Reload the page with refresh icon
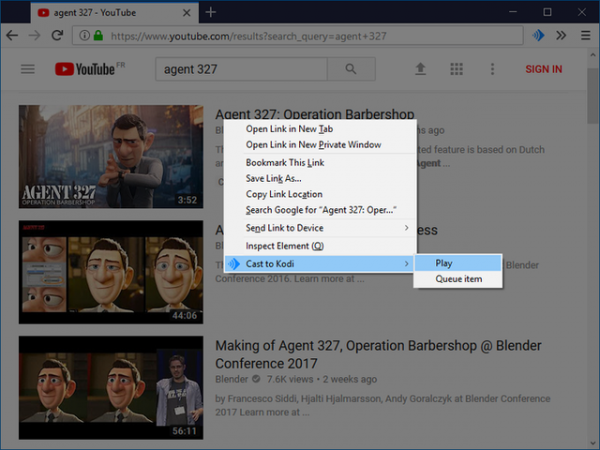The width and height of the screenshot is (600, 450). click(x=58, y=35)
